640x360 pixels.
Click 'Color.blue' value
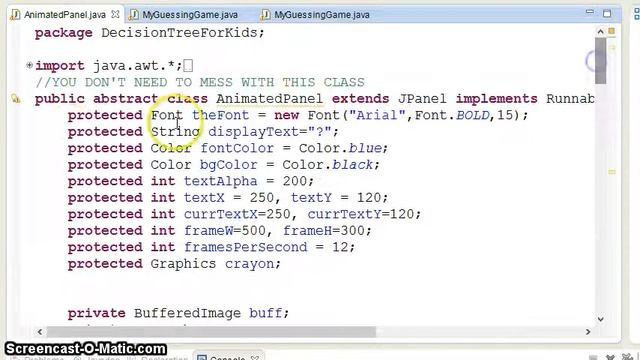(x=340, y=148)
